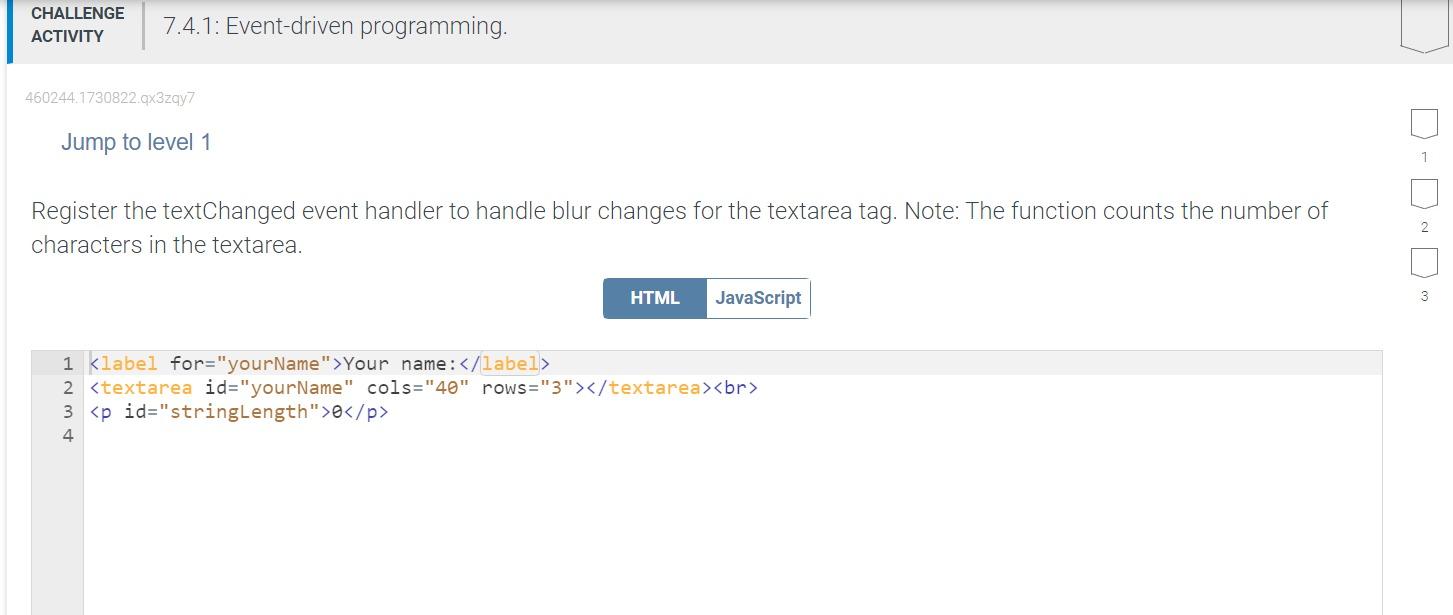This screenshot has height=615, width=1453.
Task: Click the CHALLENGE ACTIVITY header label
Action: coord(77,24)
